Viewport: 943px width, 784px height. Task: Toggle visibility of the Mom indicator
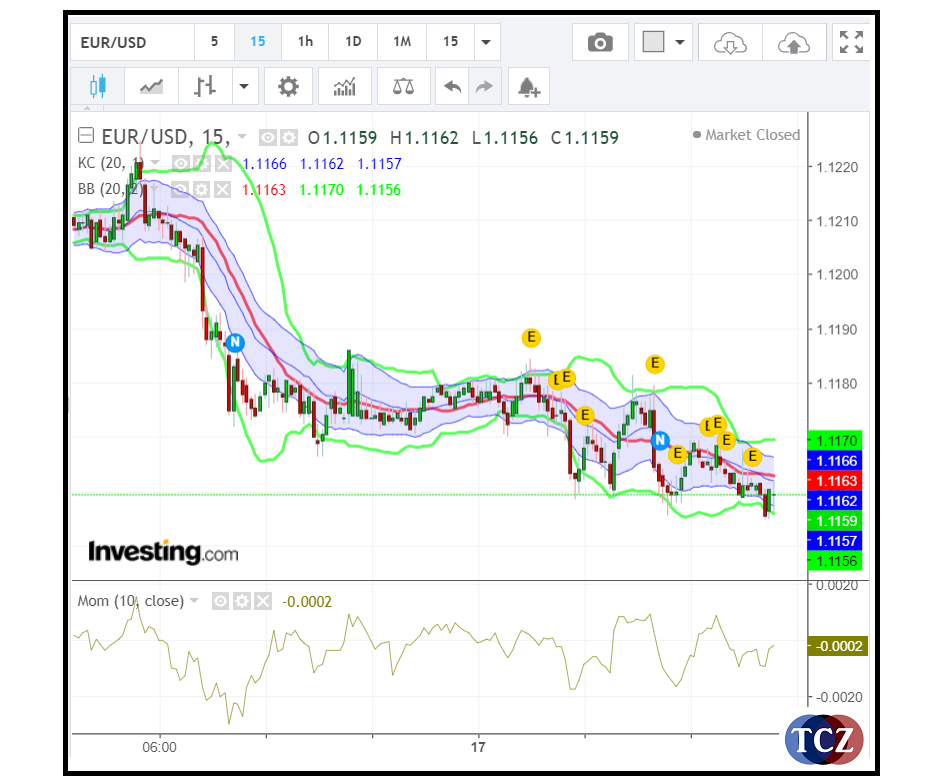(220, 601)
